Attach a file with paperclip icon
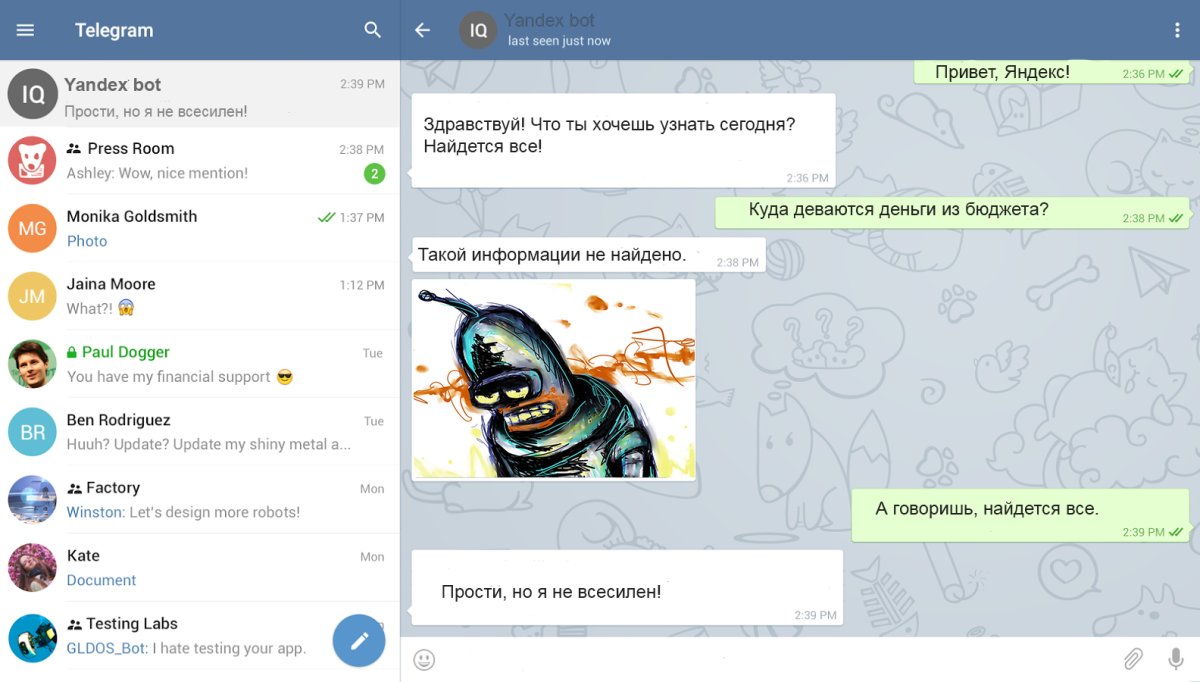This screenshot has height=682, width=1200. [x=1132, y=659]
